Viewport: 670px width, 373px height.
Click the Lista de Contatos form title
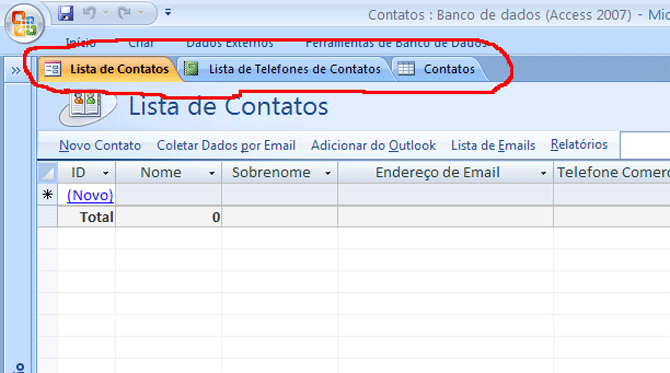pyautogui.click(x=229, y=106)
